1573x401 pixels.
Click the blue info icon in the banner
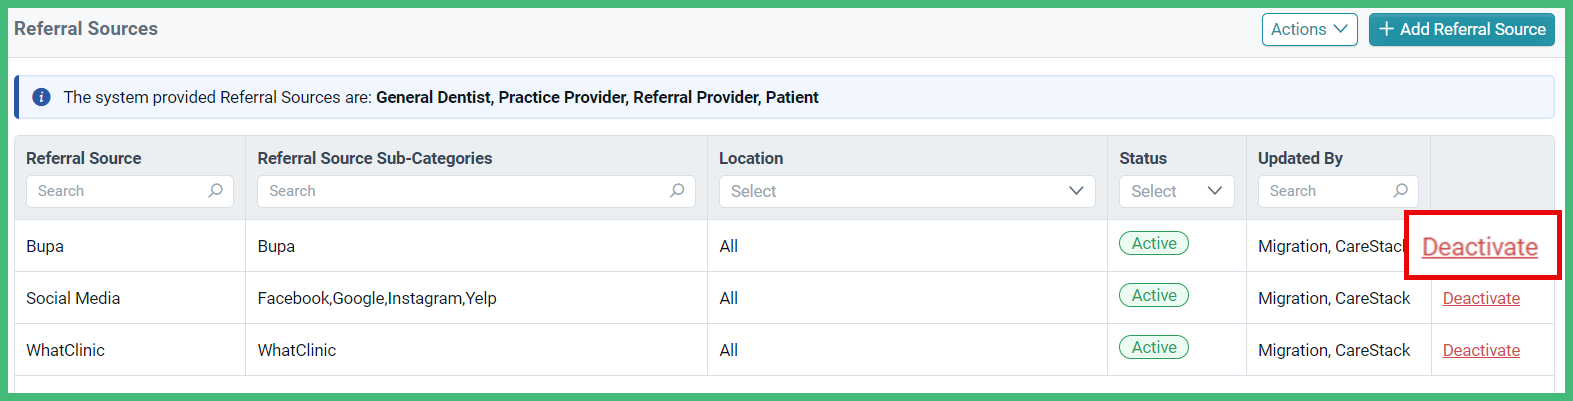coord(41,97)
